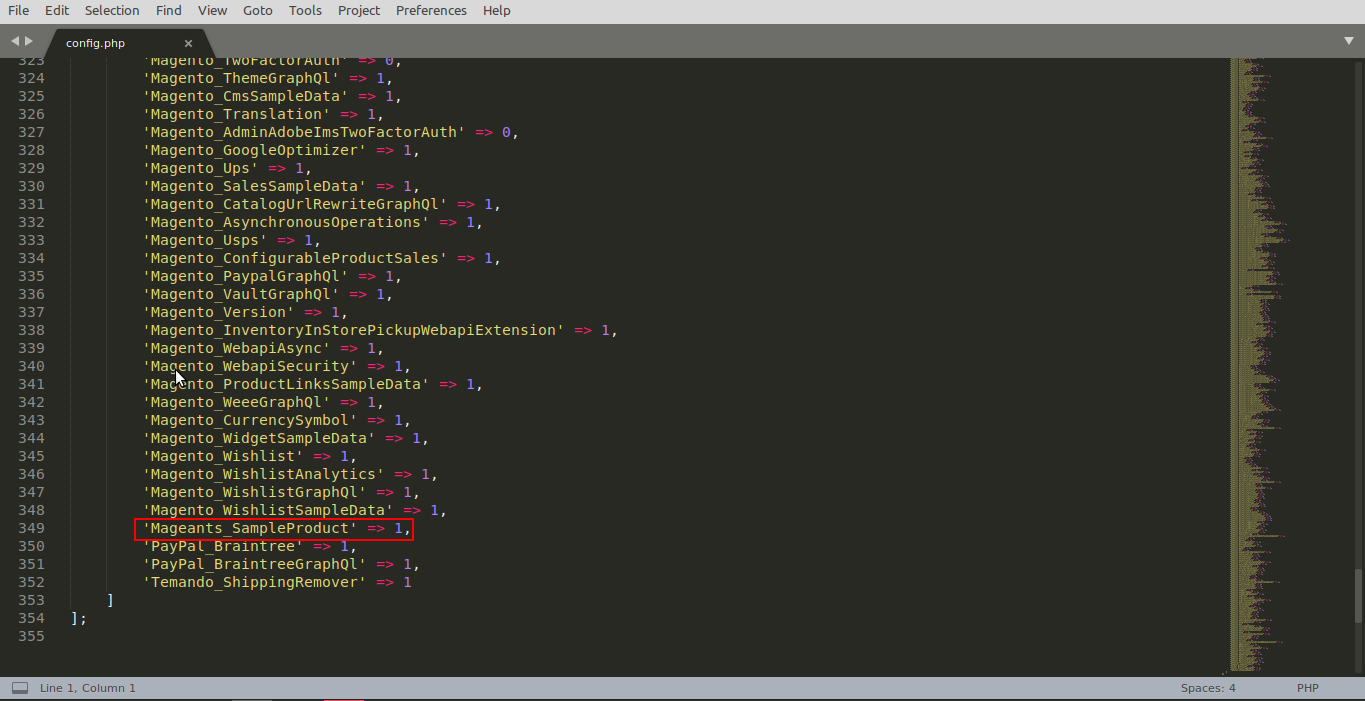The height and width of the screenshot is (701, 1365).
Task: Close the config.php tab
Action: tap(188, 43)
